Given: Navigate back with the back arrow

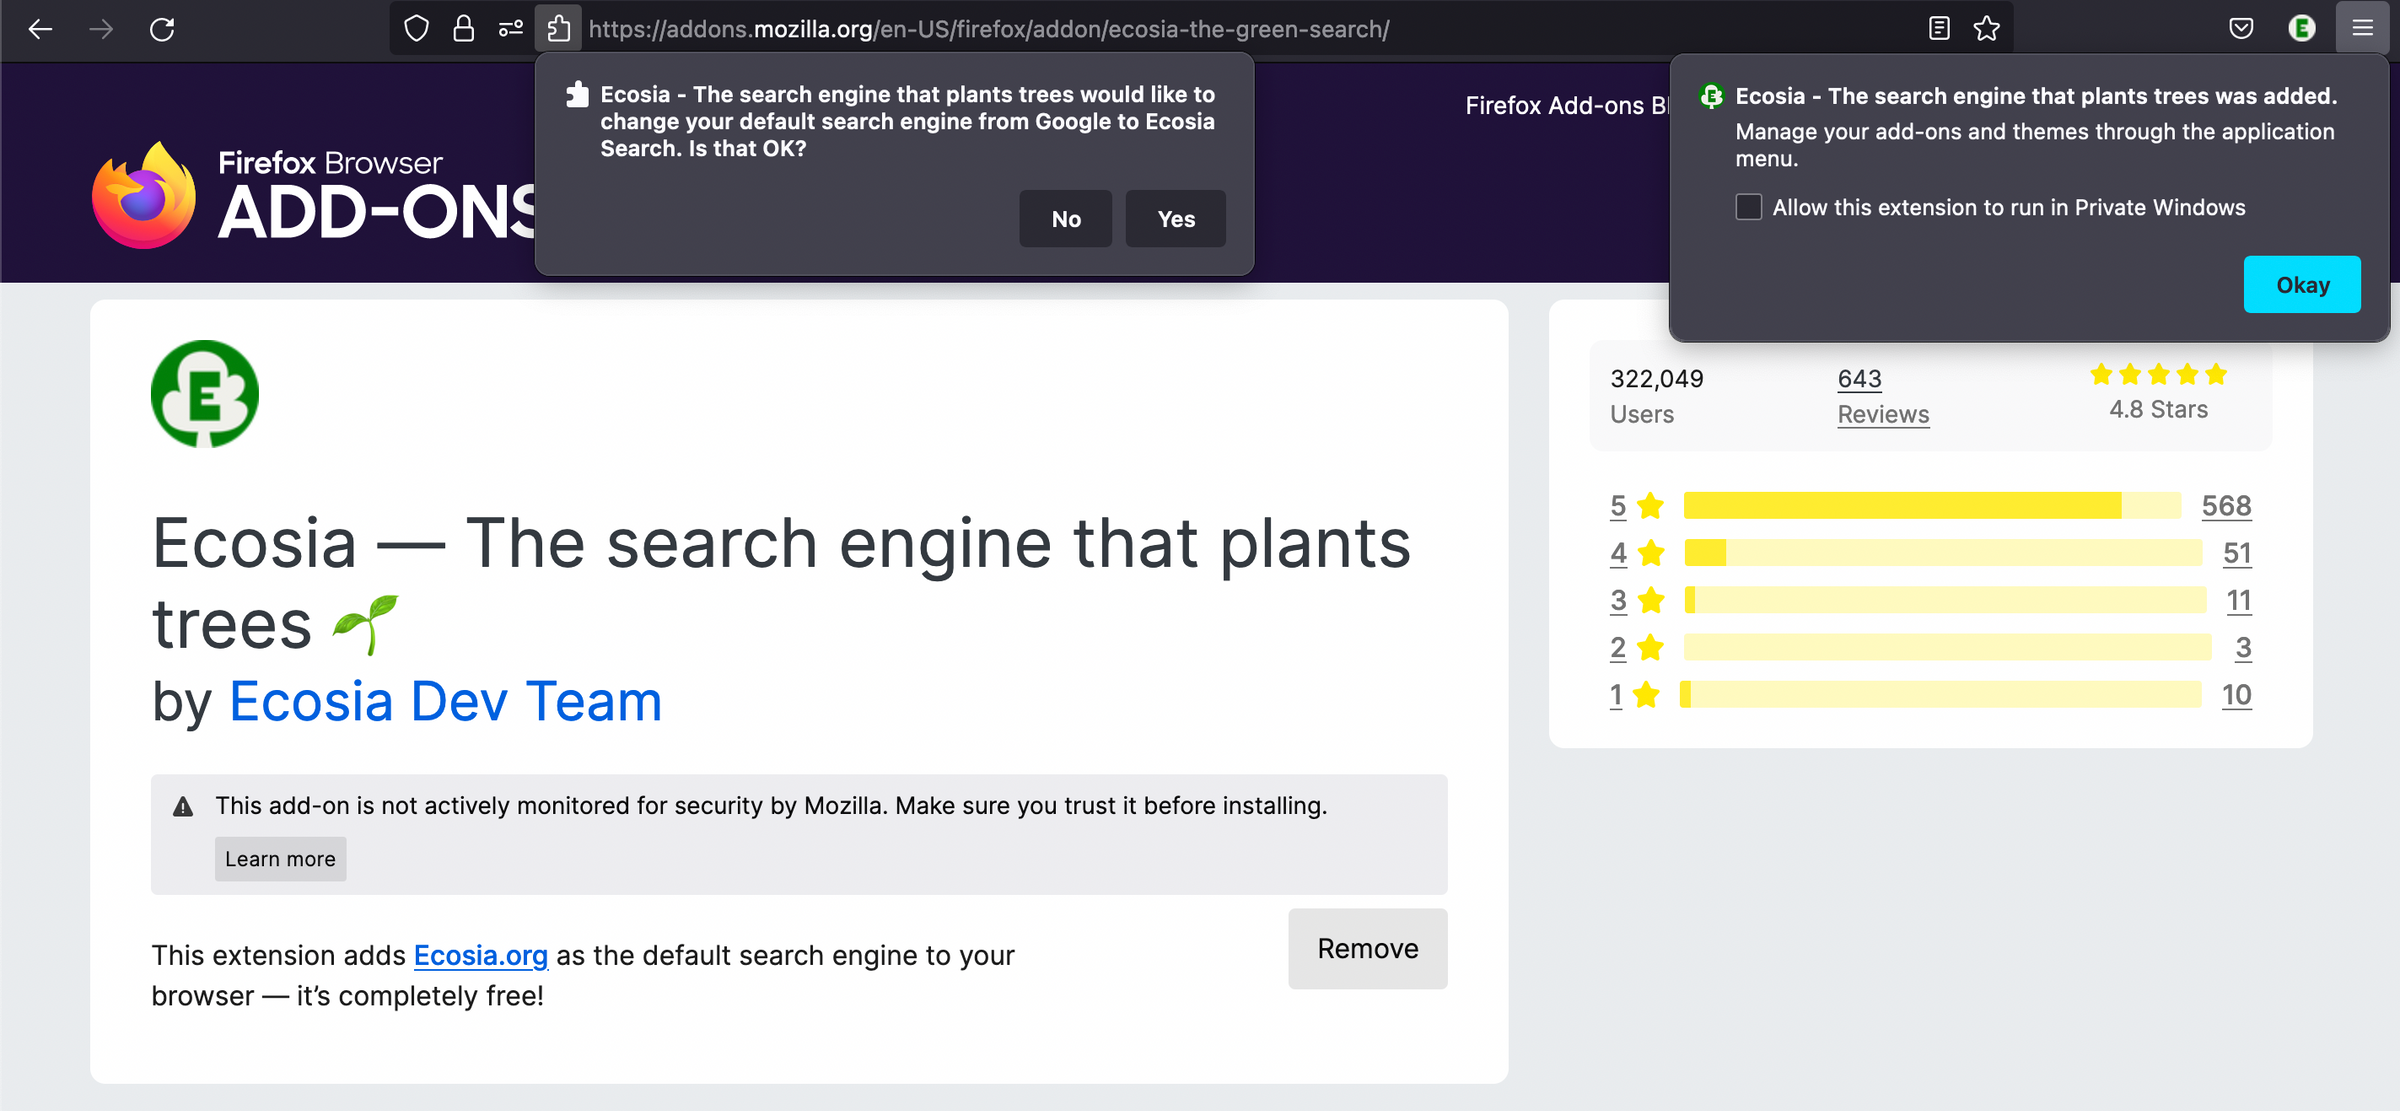Looking at the screenshot, I should tap(40, 29).
